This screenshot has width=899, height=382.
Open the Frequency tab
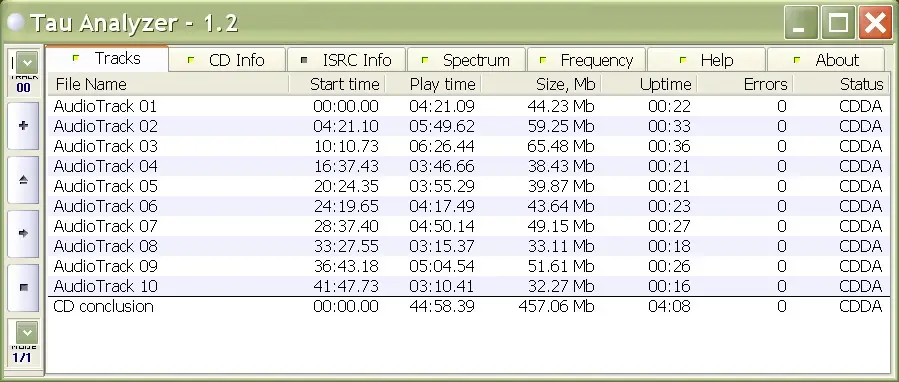[x=587, y=60]
